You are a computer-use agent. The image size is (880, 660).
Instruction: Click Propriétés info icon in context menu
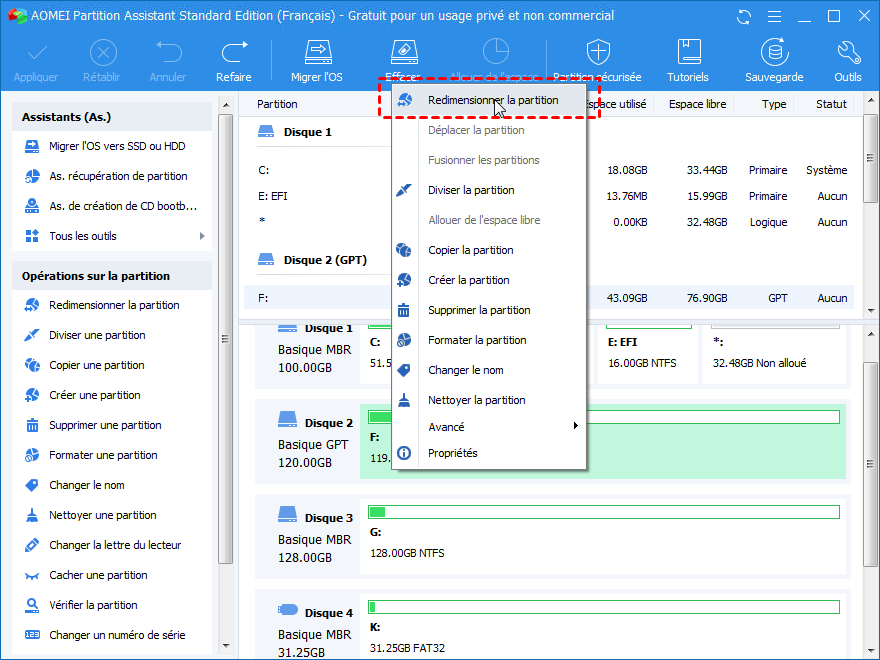(x=404, y=453)
